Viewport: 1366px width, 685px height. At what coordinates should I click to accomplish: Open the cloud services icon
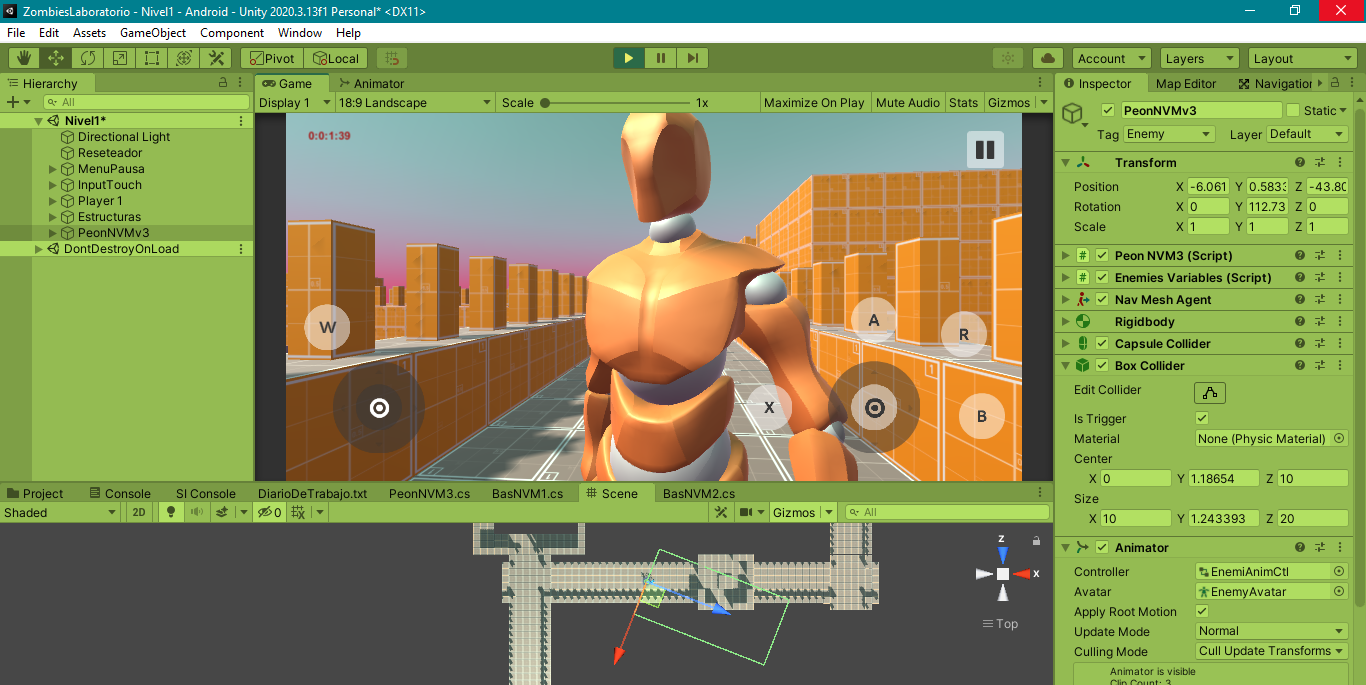point(1047,58)
